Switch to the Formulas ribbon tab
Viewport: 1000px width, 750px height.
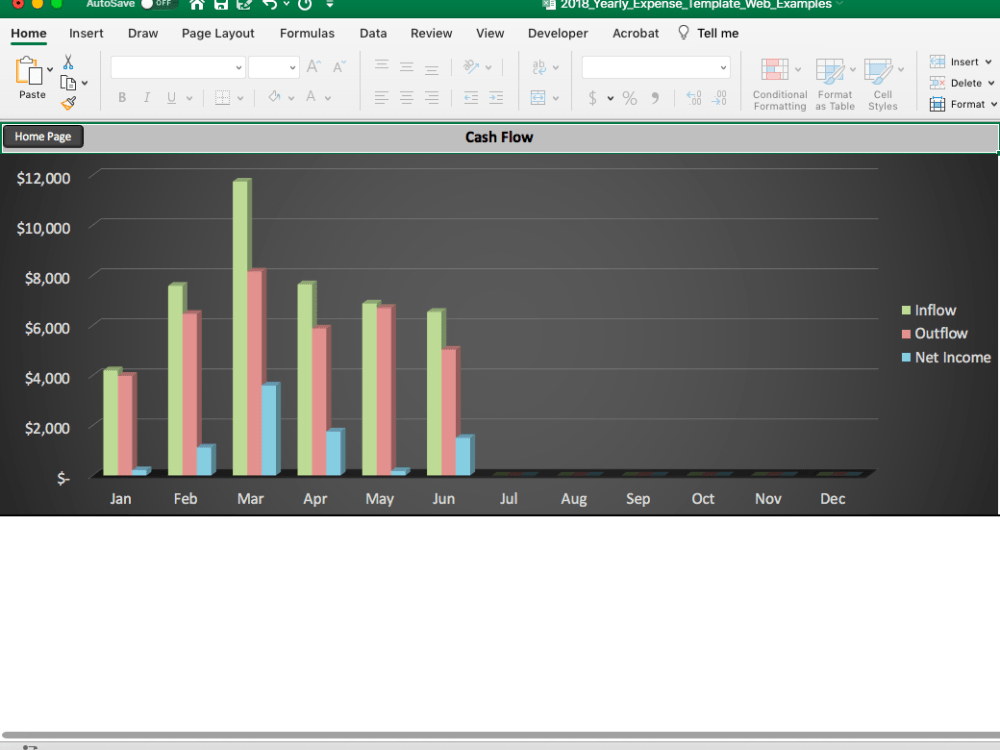coord(307,33)
